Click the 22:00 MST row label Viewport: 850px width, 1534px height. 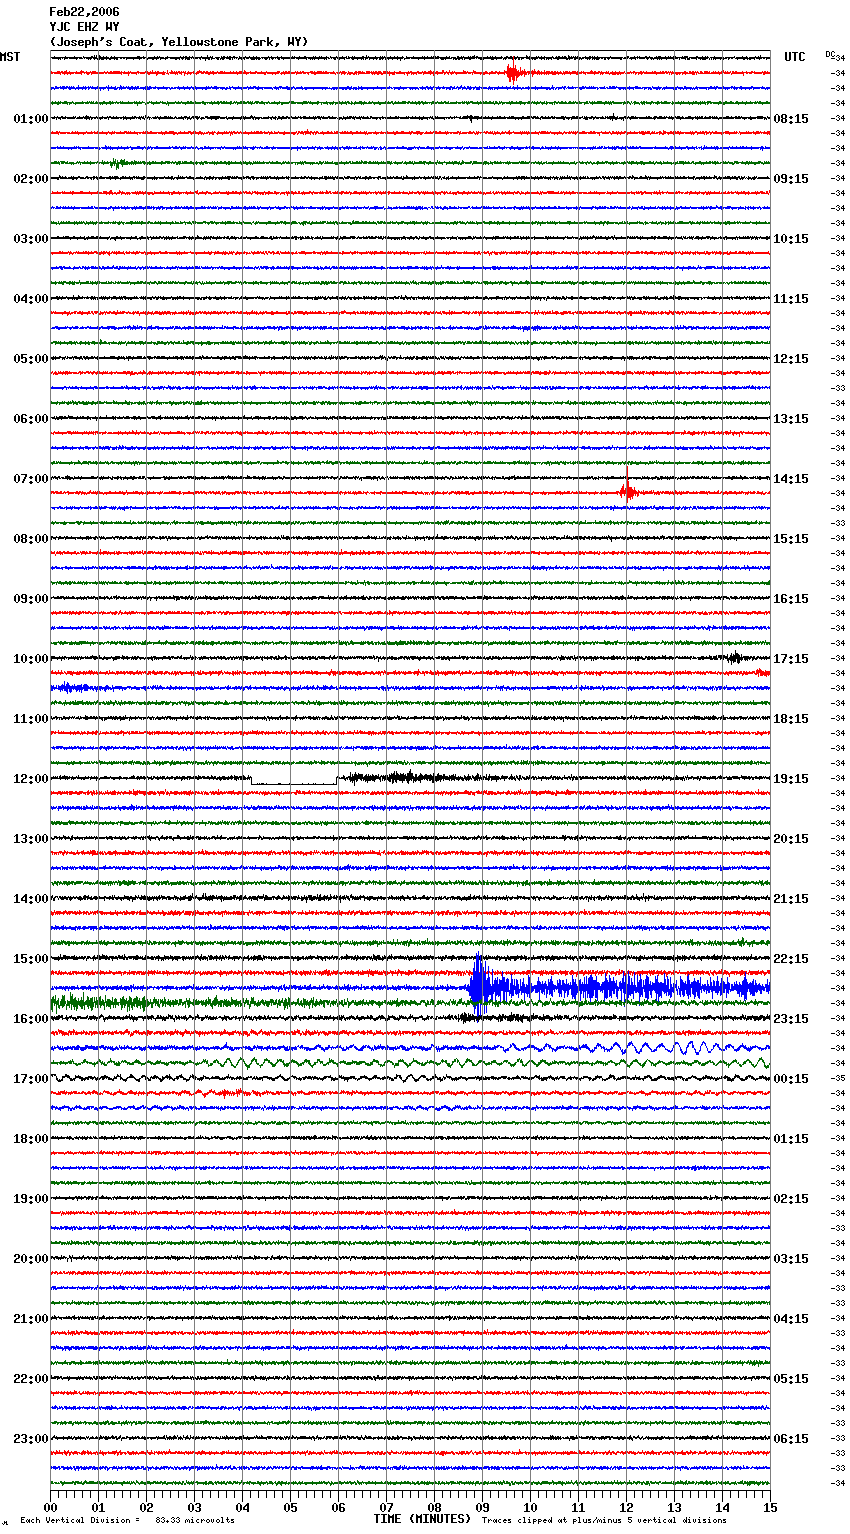click(31, 1379)
